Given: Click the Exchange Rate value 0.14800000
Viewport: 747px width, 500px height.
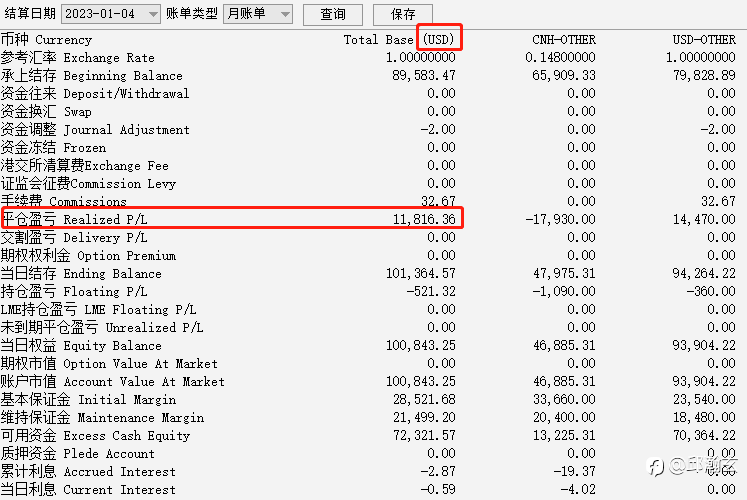Looking at the screenshot, I should [x=560, y=57].
